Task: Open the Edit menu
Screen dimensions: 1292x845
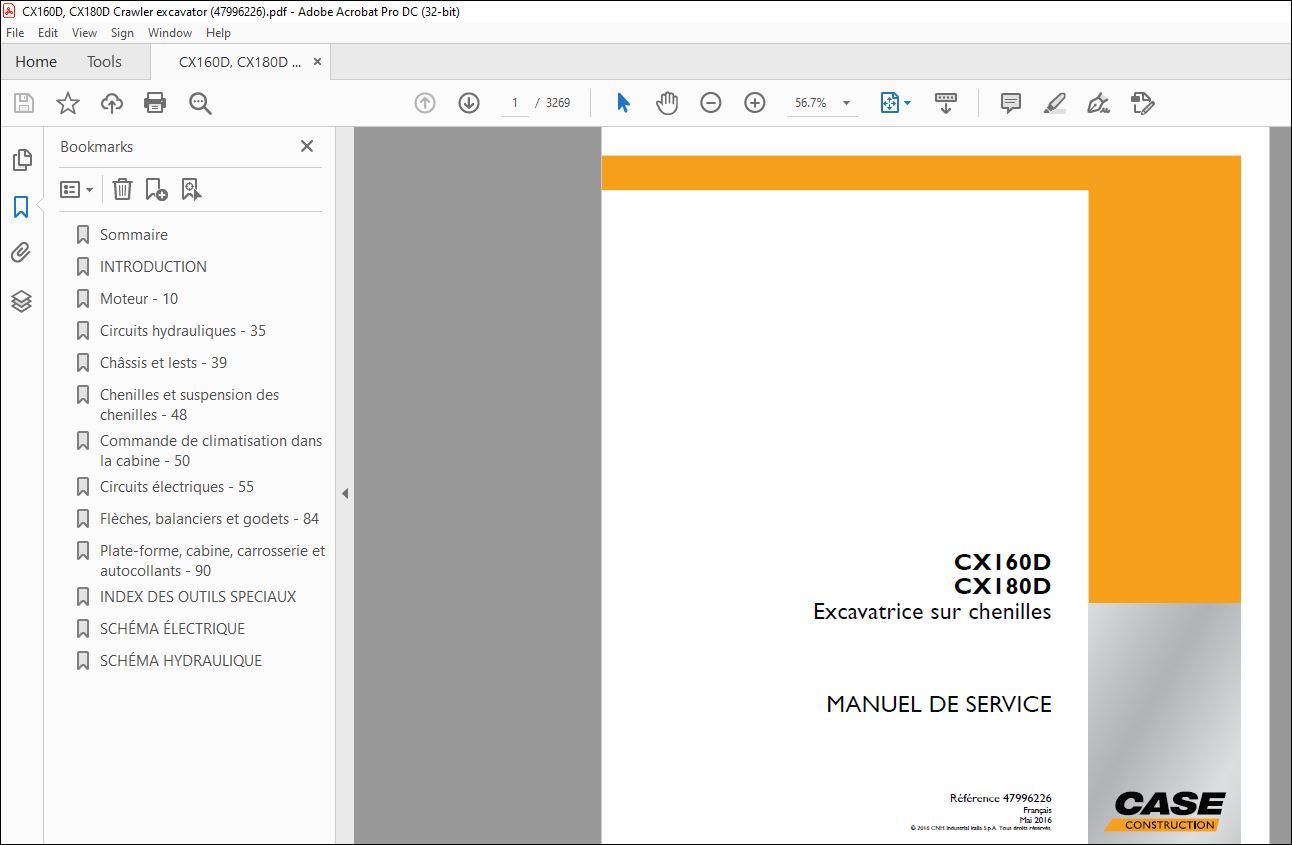Action: 48,33
